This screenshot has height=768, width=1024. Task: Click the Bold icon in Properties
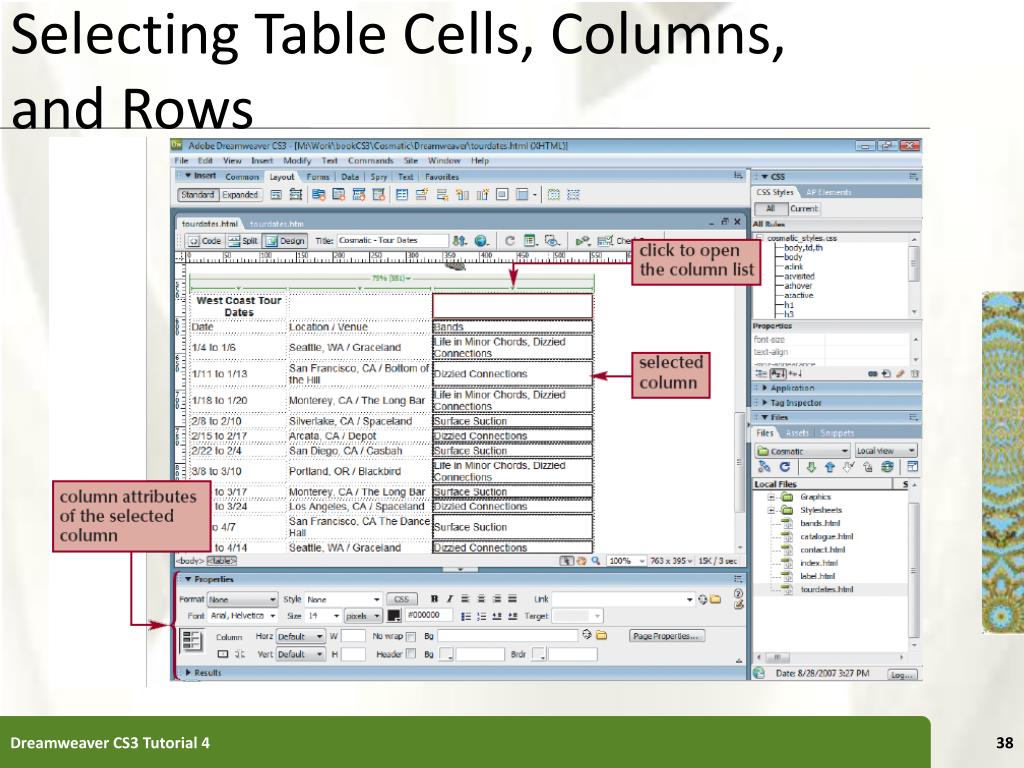click(434, 599)
